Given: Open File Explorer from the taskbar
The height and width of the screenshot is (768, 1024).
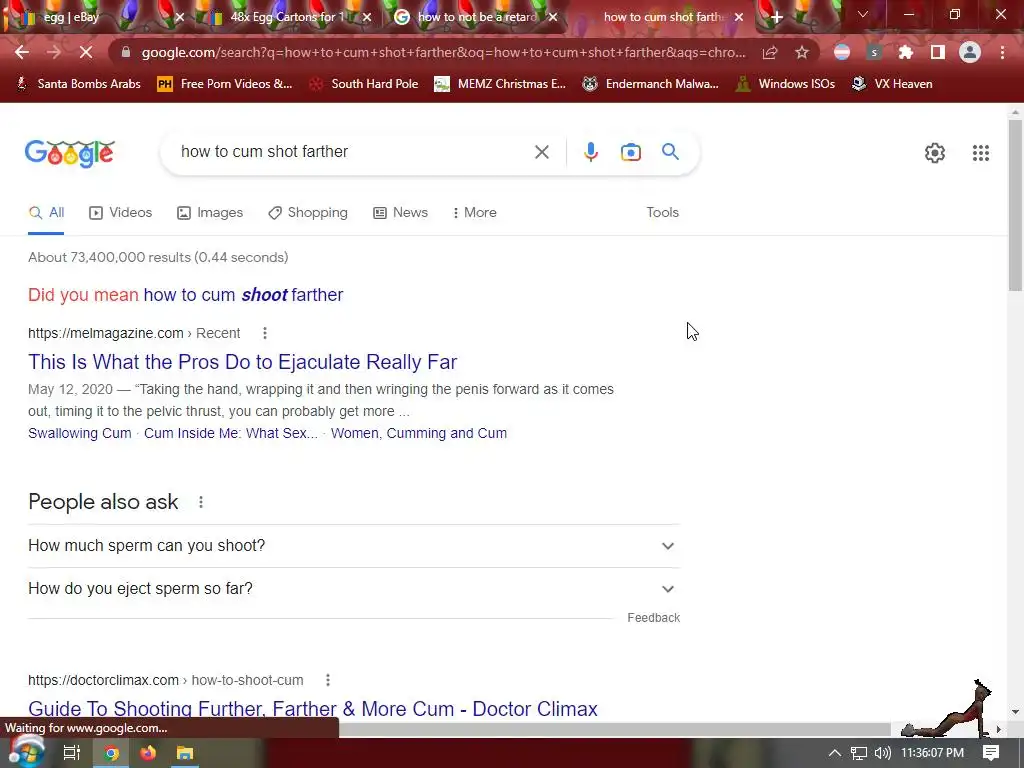Looking at the screenshot, I should pyautogui.click(x=185, y=753).
